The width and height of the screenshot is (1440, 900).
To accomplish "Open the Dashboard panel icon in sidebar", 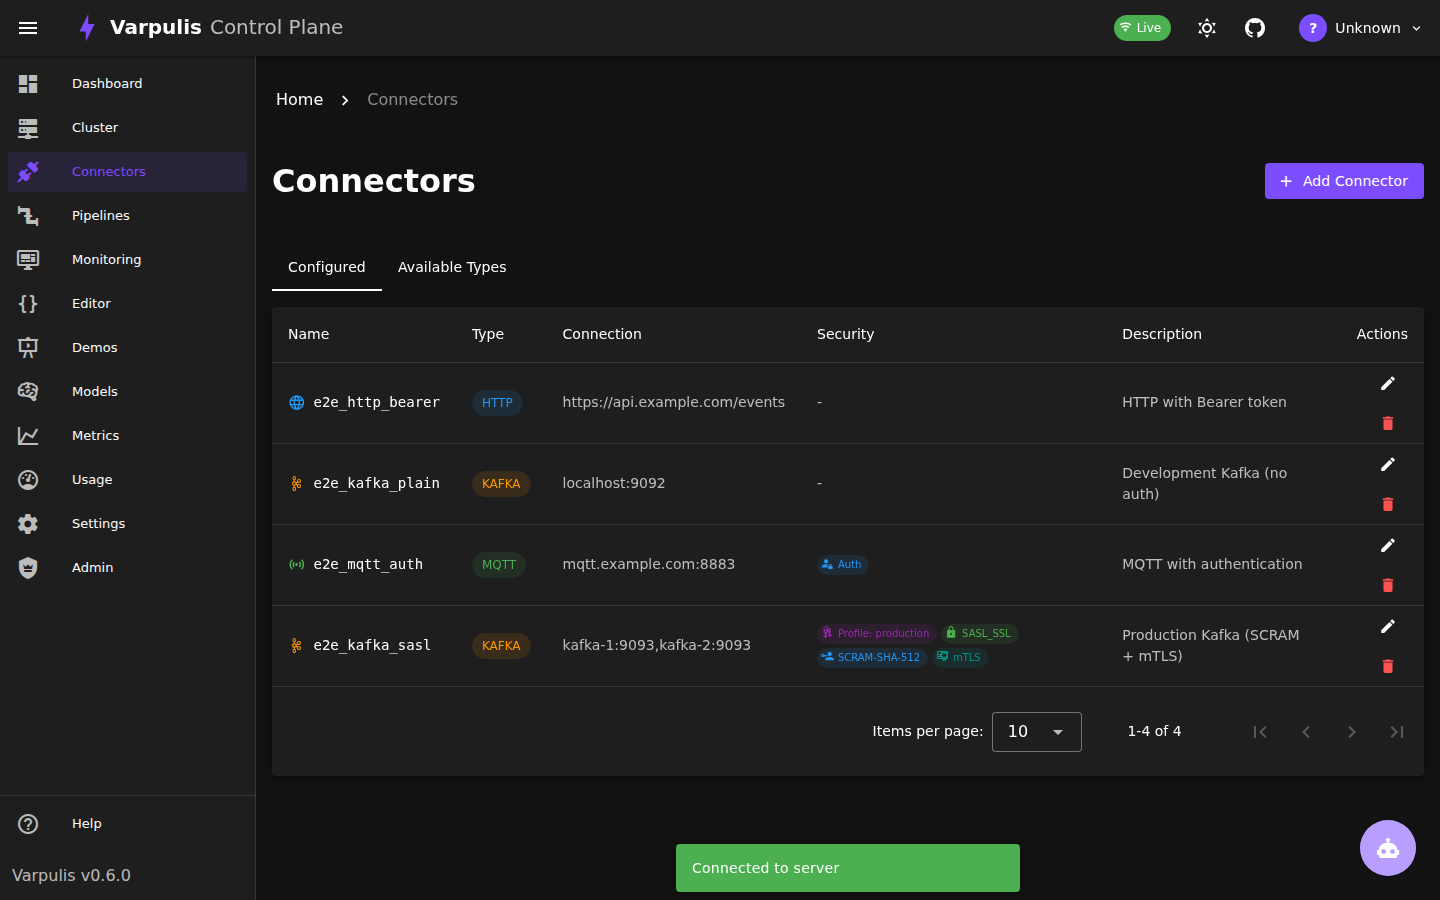I will [x=28, y=83].
